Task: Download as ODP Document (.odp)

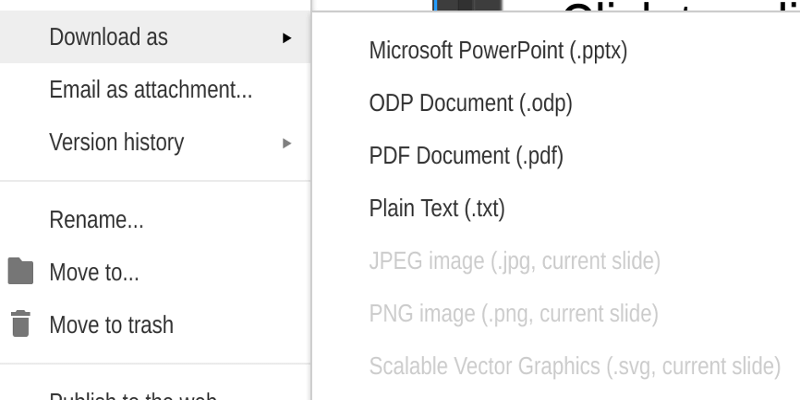Action: tap(470, 103)
